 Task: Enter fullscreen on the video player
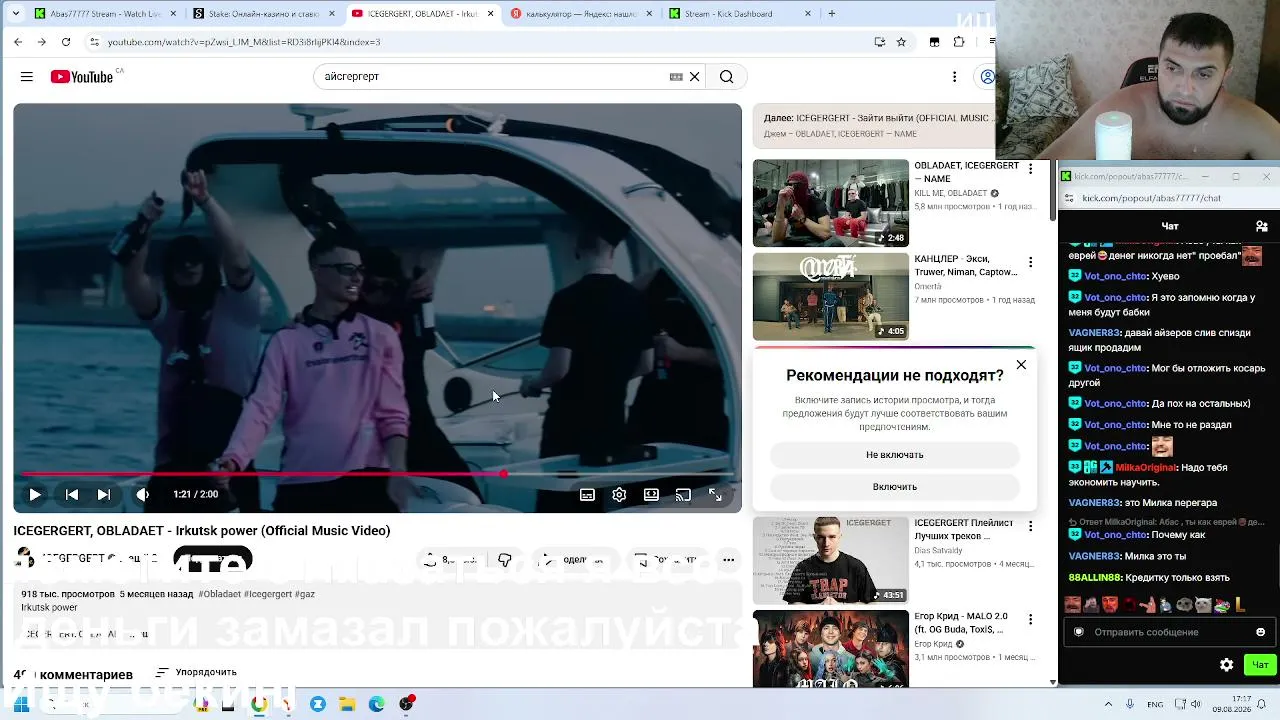tap(716, 494)
